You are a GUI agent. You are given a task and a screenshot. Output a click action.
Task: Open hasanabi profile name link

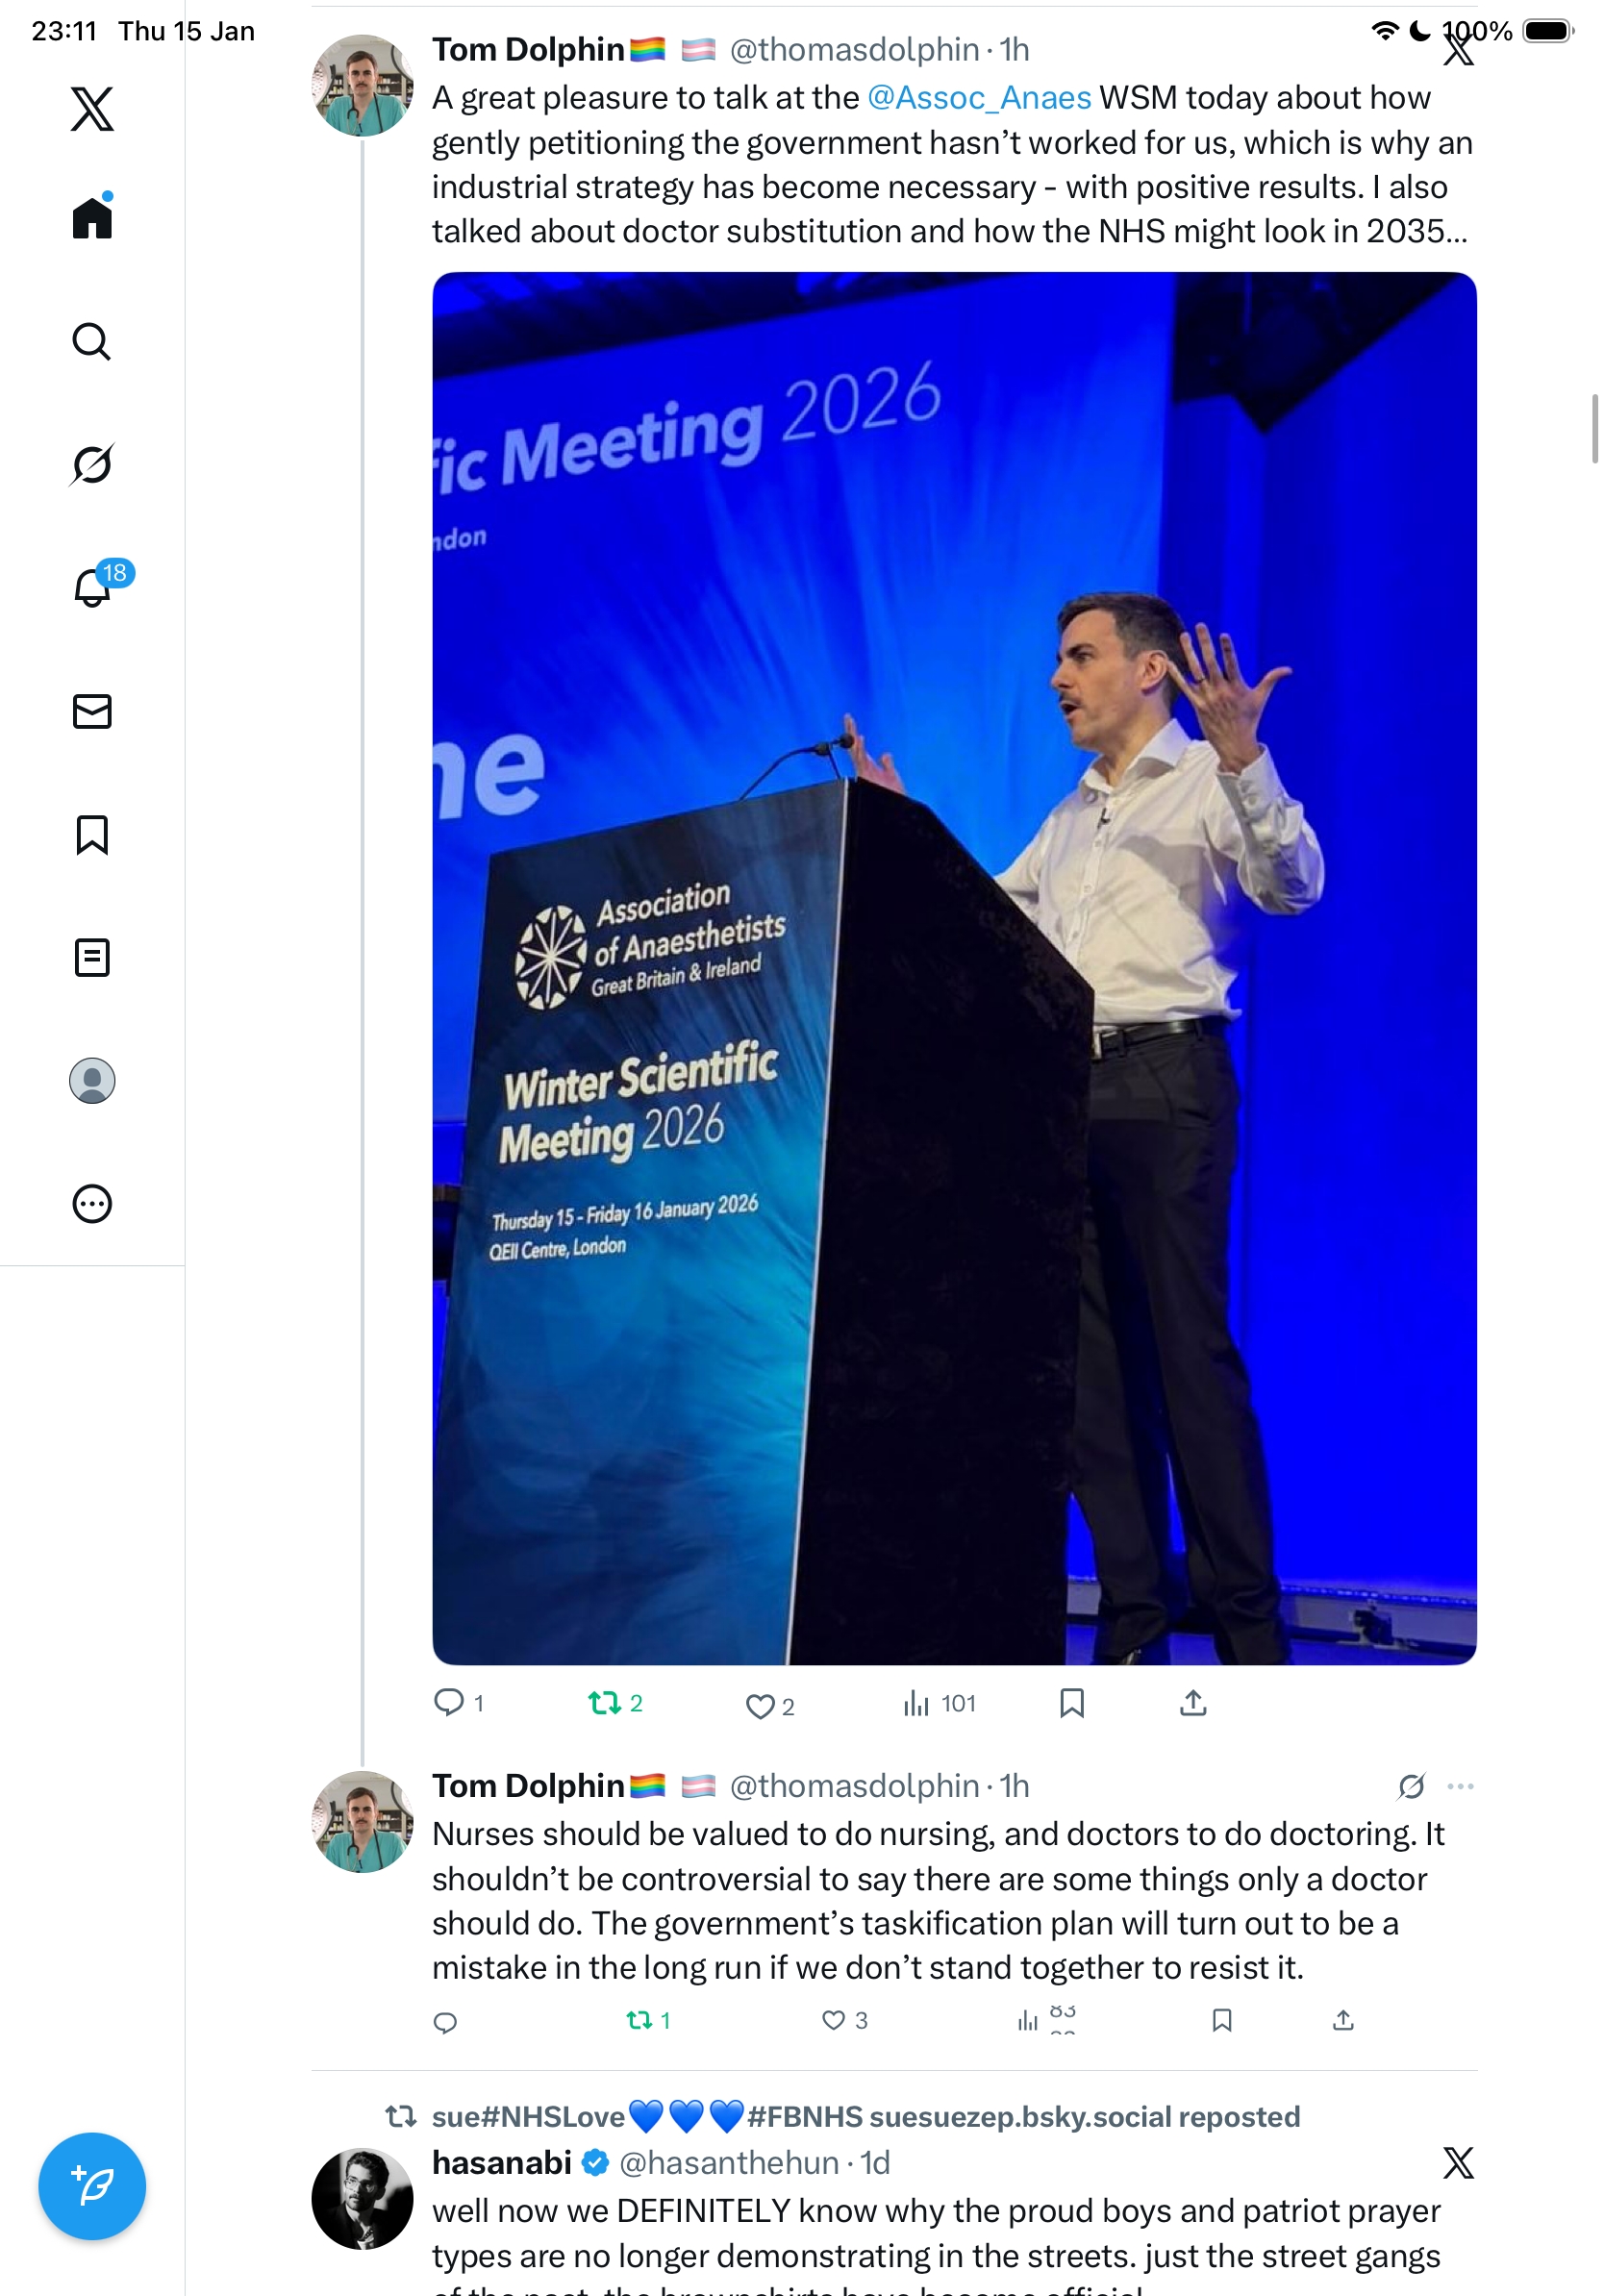501,2162
